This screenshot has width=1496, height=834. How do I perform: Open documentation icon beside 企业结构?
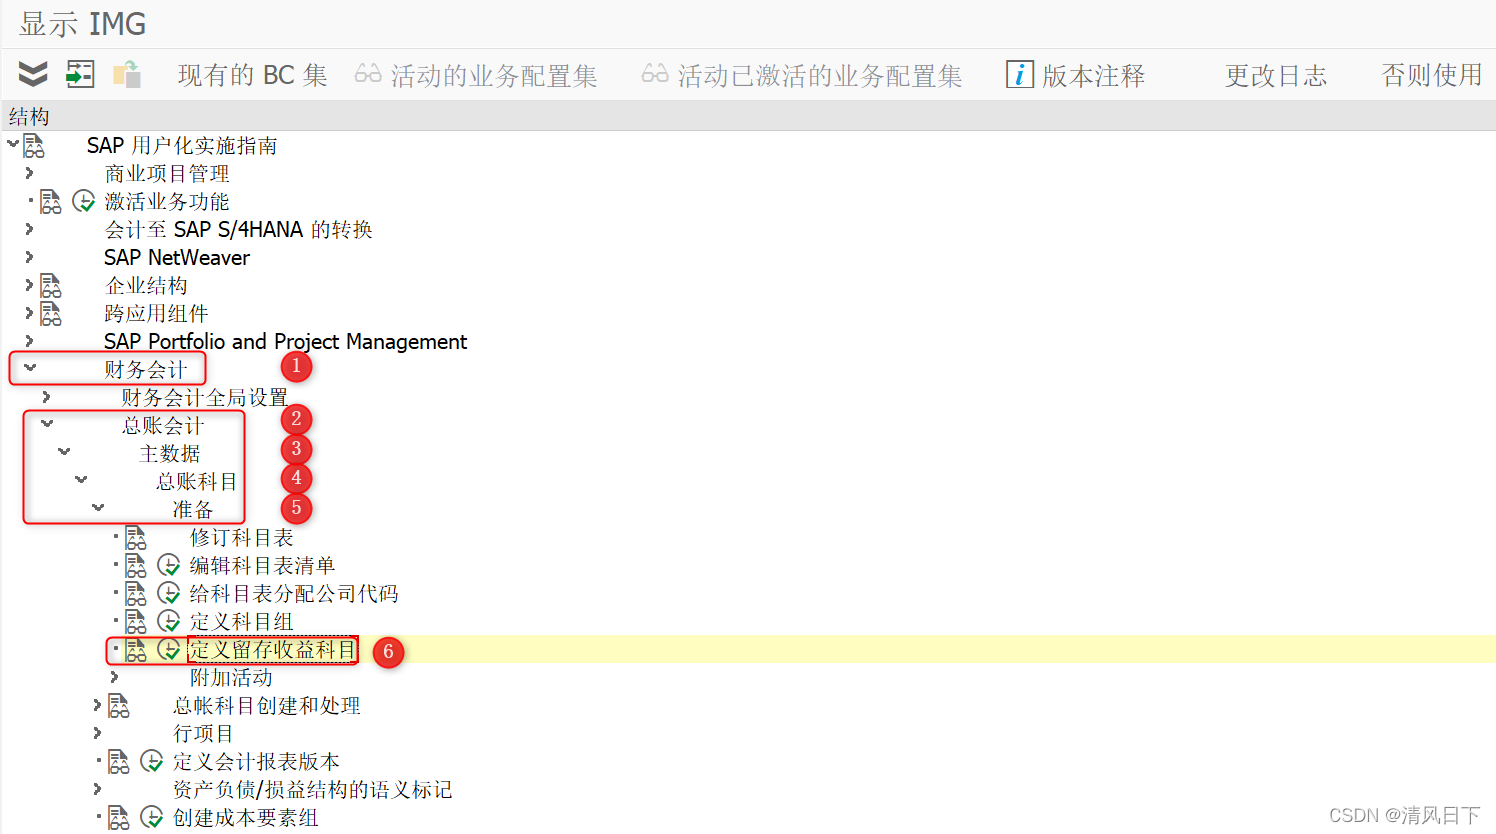[x=48, y=285]
